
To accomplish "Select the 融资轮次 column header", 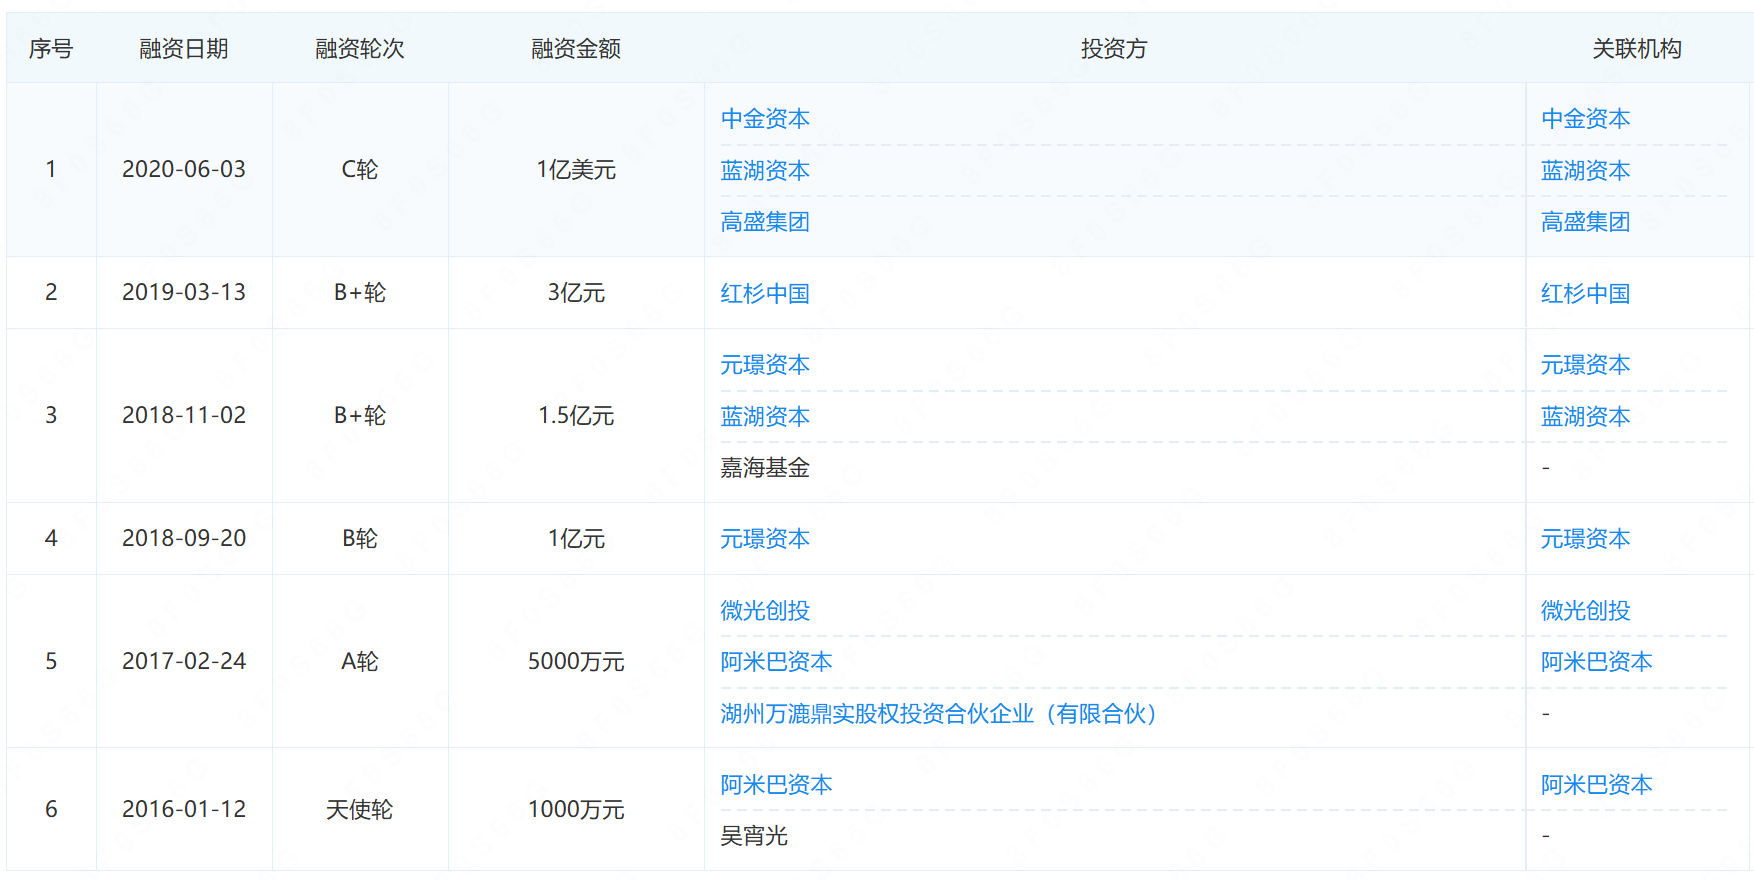I will click(x=360, y=49).
